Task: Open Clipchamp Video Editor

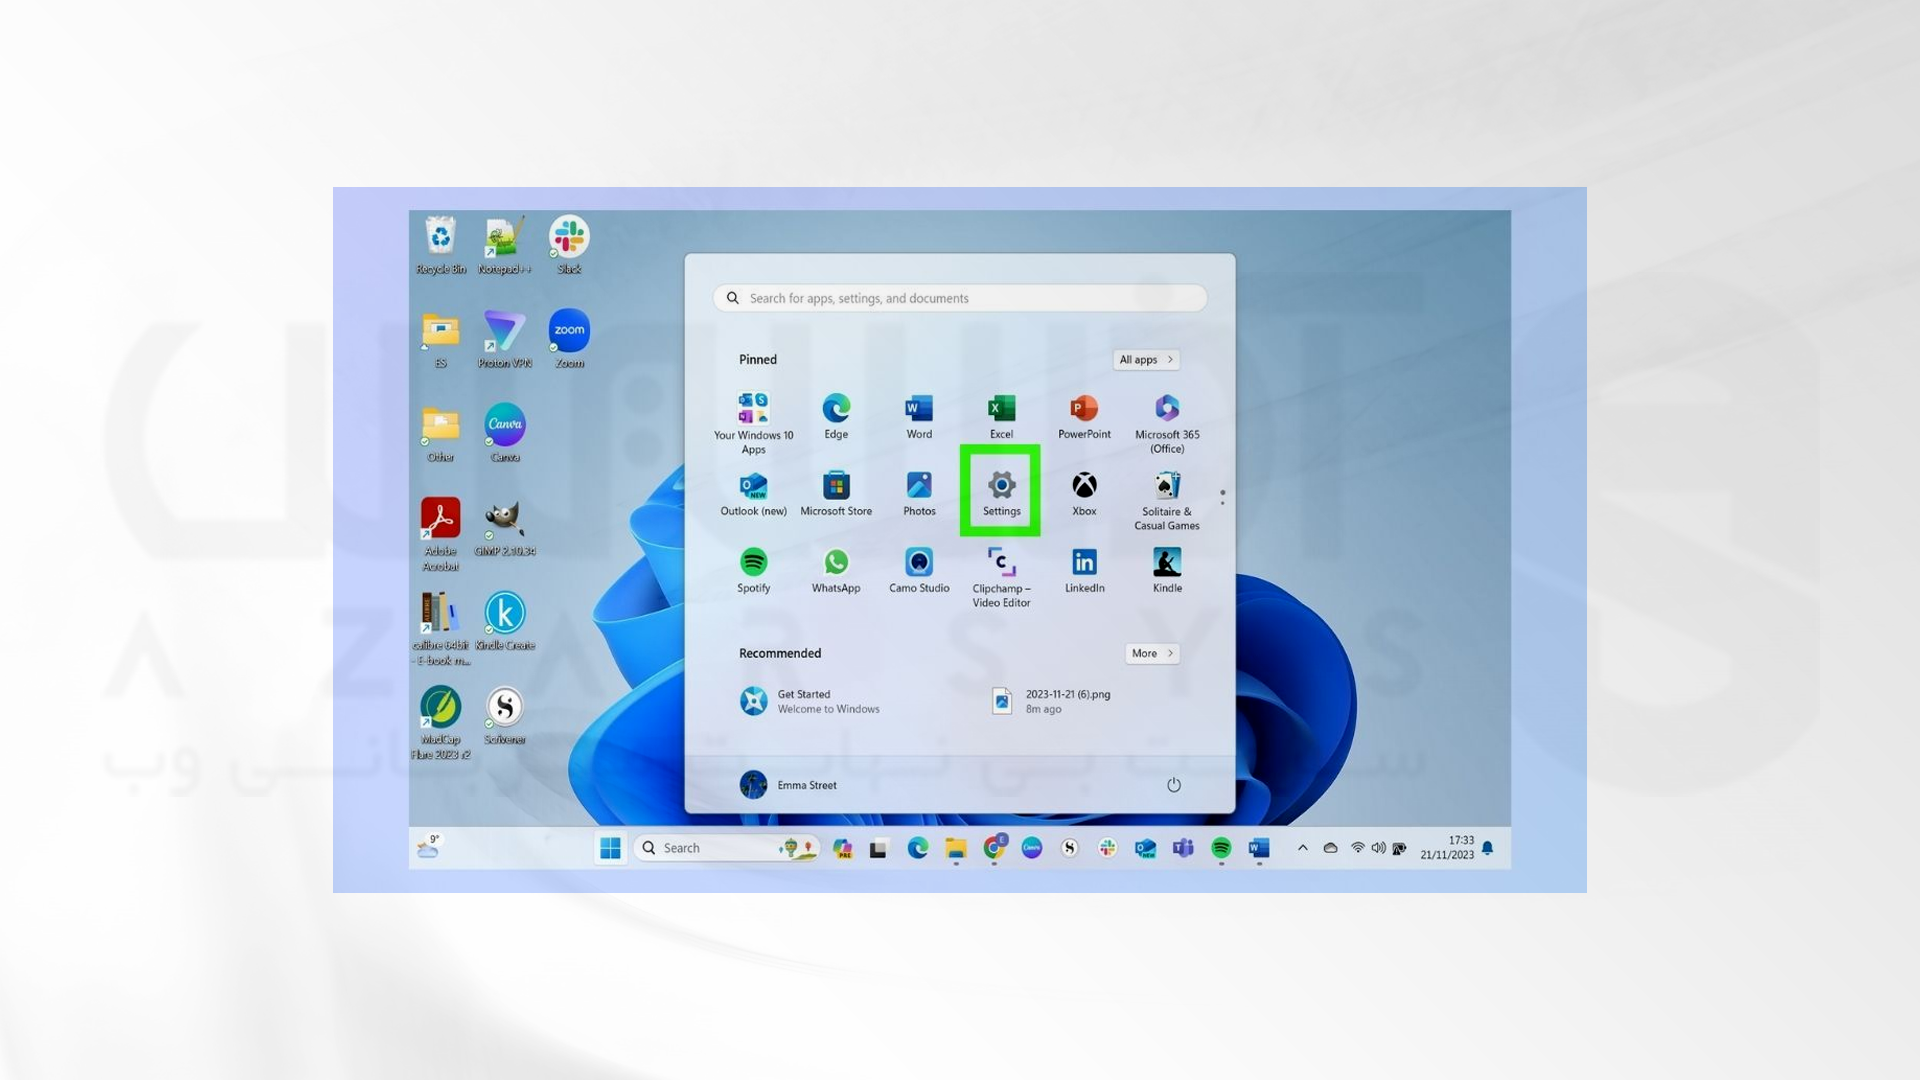Action: (x=1001, y=577)
